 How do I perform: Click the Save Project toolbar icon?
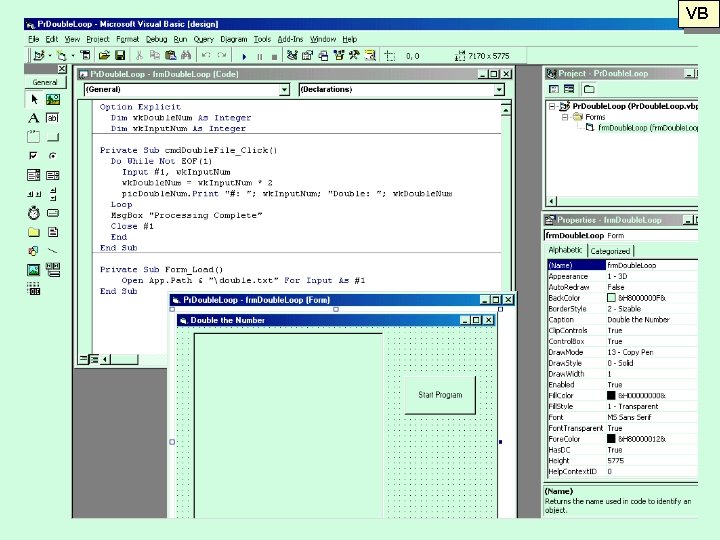coord(120,56)
